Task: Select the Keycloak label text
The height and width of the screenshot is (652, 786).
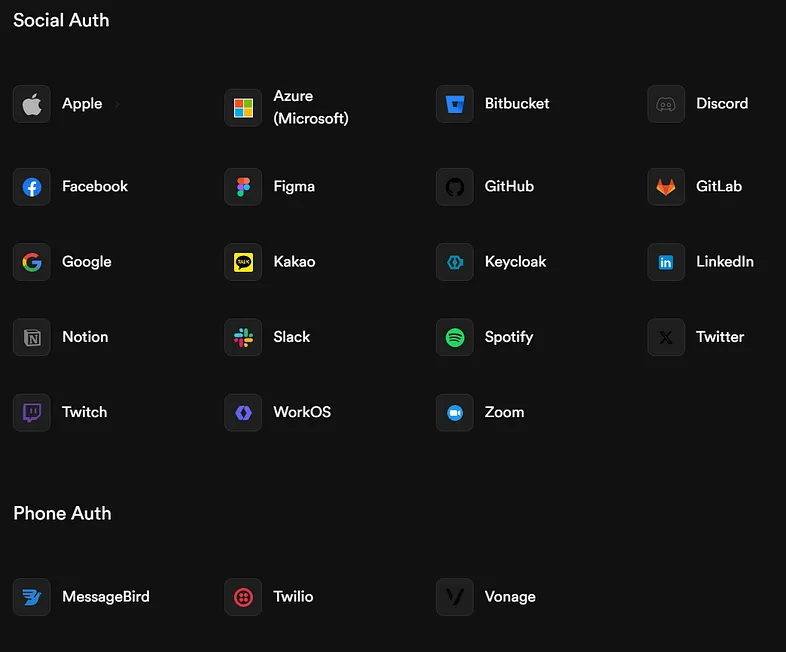Action: coord(515,262)
